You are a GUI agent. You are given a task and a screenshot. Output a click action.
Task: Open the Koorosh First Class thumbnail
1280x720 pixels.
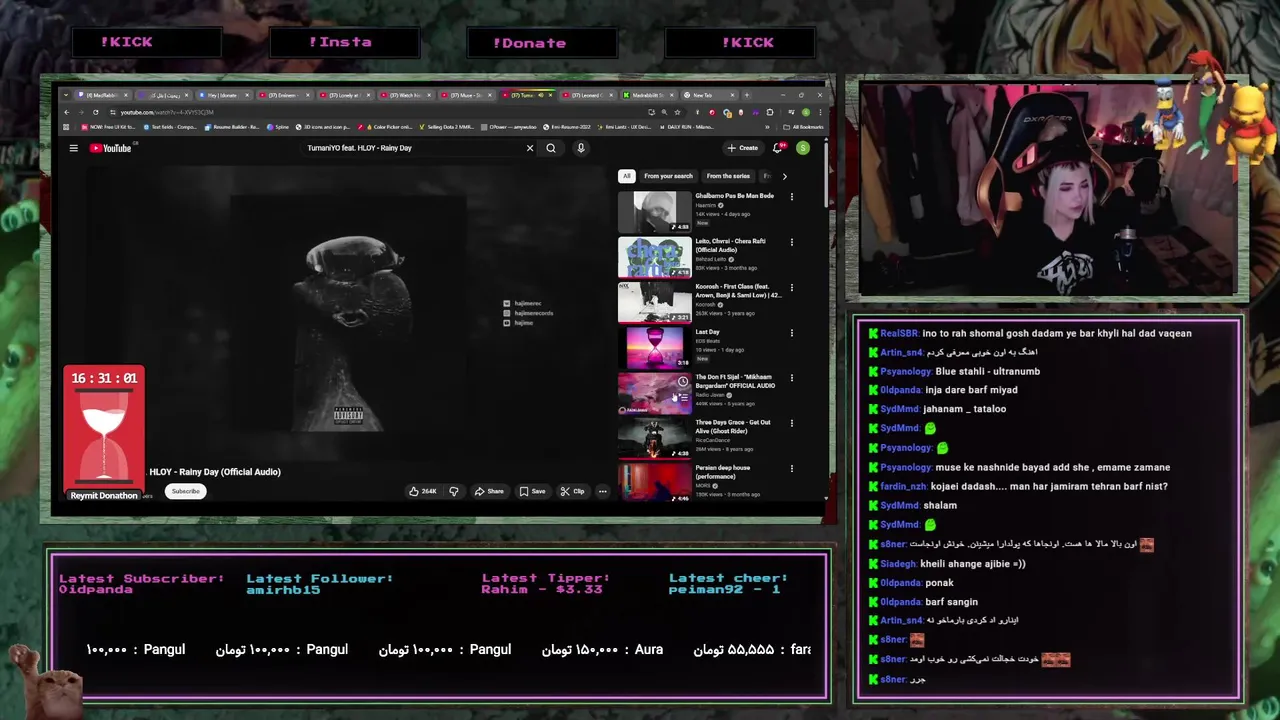[654, 302]
